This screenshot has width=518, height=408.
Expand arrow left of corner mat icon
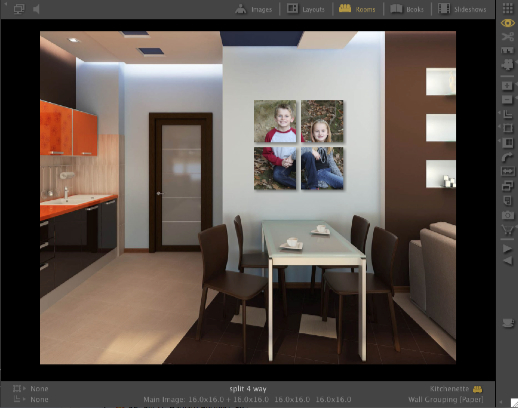click(x=499, y=113)
